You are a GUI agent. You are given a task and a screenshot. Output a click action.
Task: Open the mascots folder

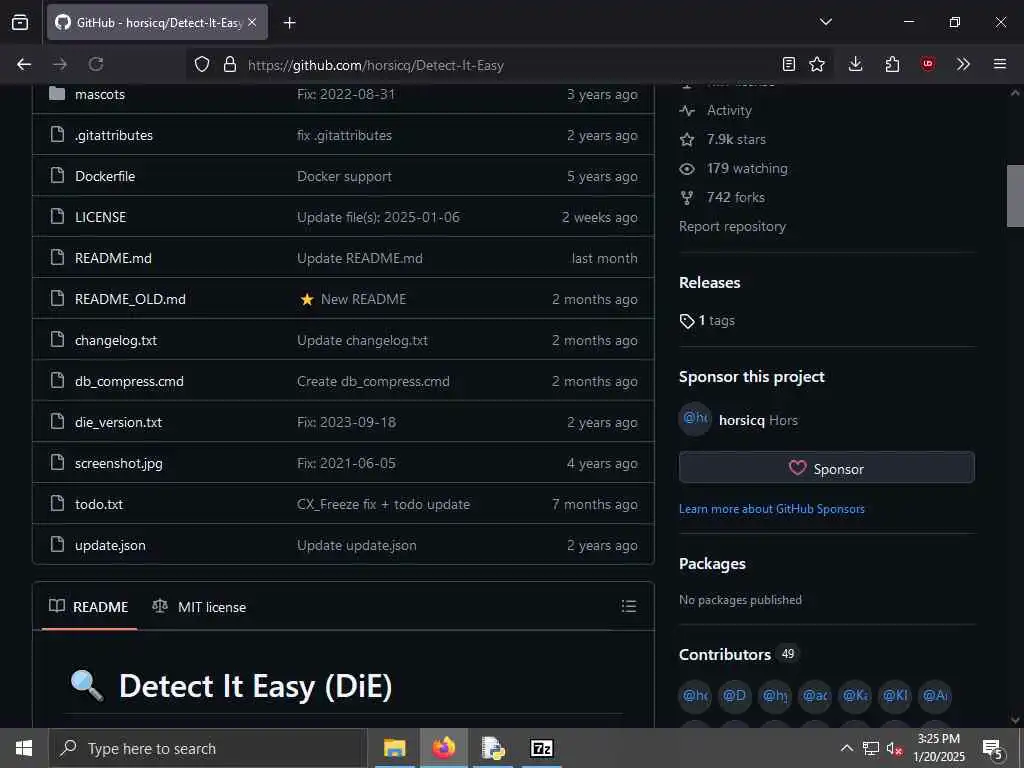pyautogui.click(x=99, y=94)
